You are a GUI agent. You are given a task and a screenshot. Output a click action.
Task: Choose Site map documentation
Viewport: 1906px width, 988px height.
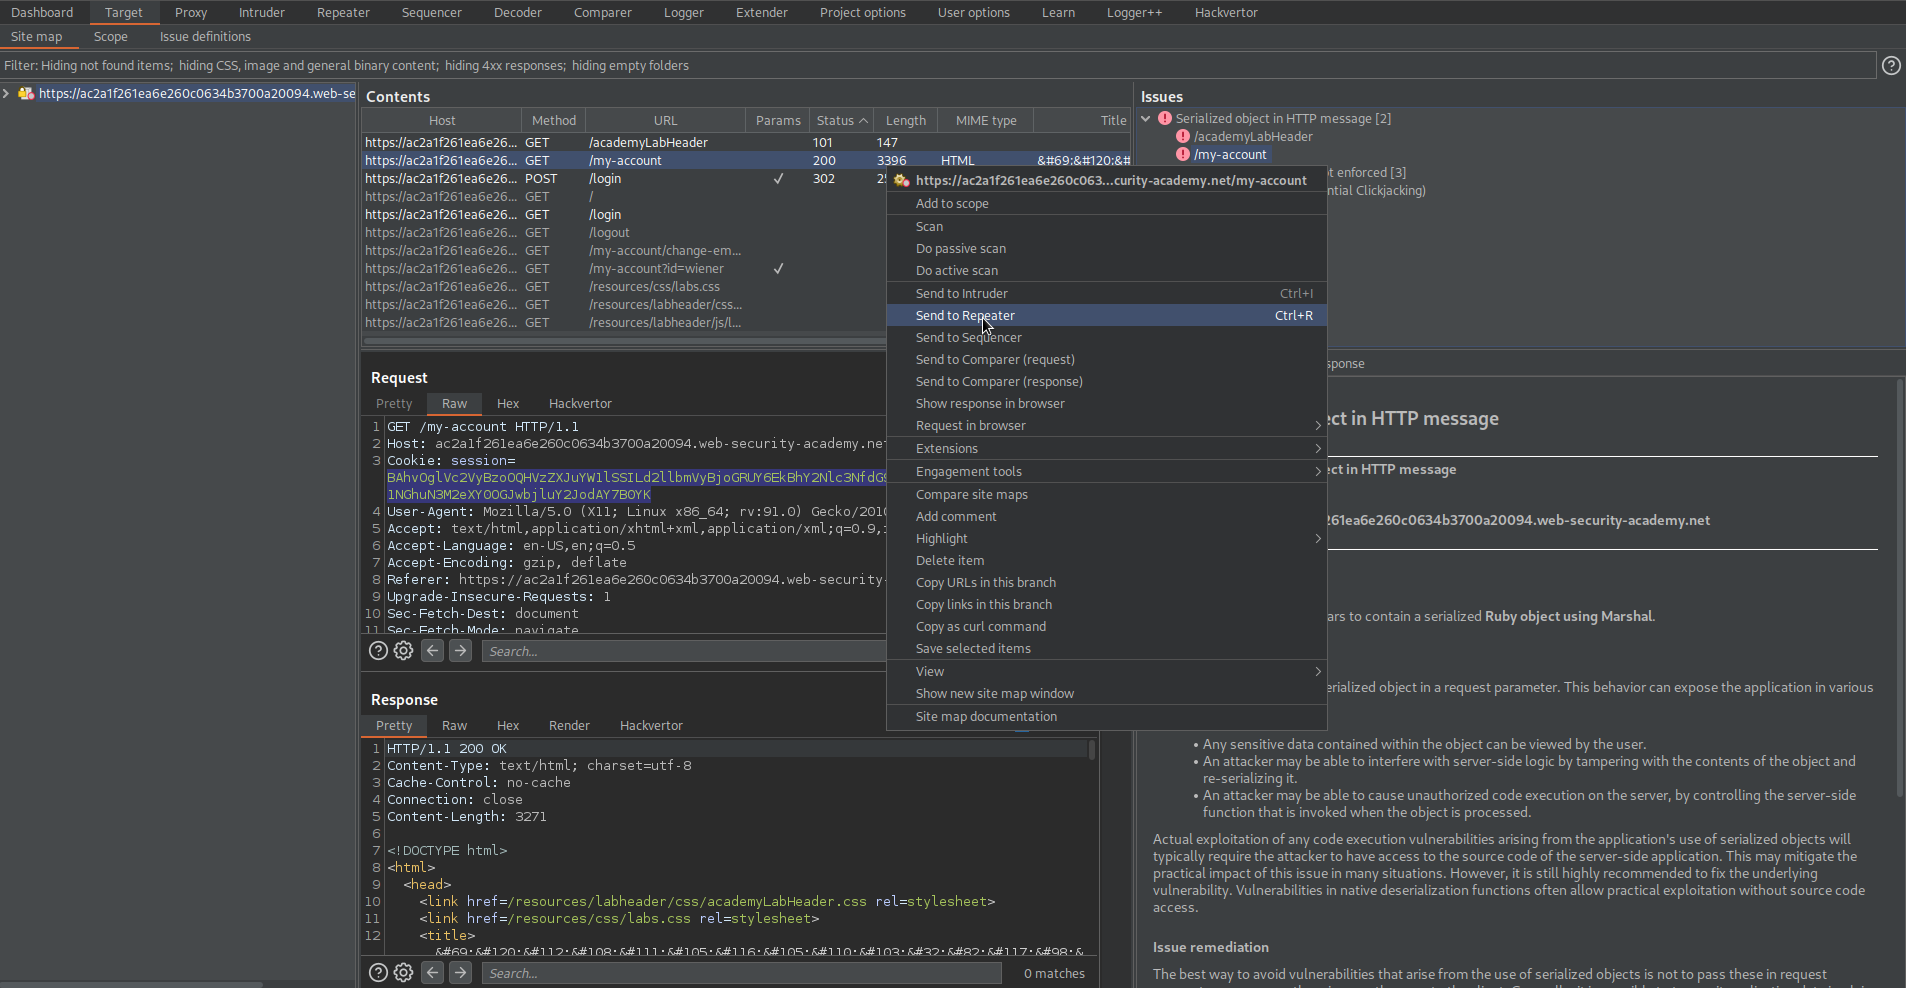pos(1106,717)
